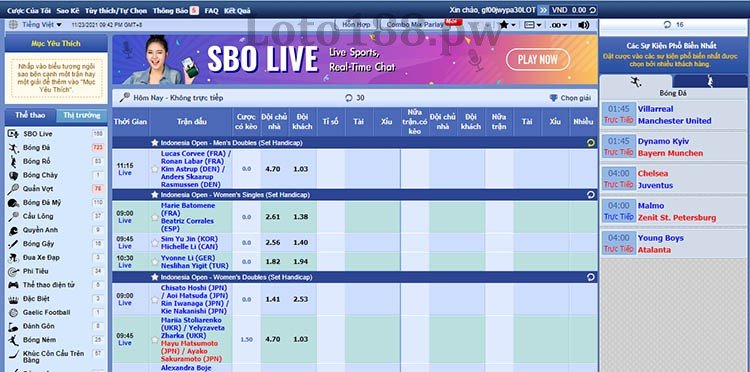Expand the Chọn giải league filter
The image size is (750, 372).
[570, 98]
